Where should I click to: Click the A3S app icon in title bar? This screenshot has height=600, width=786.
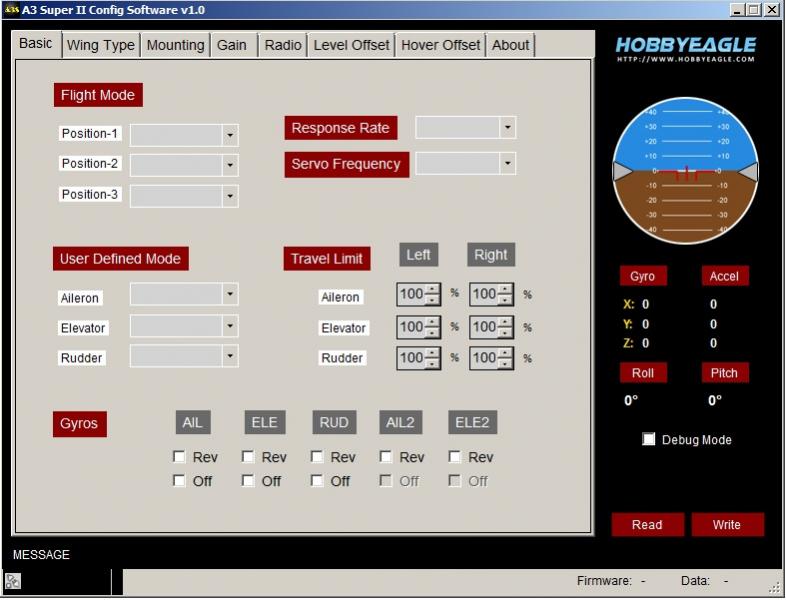pos(11,9)
